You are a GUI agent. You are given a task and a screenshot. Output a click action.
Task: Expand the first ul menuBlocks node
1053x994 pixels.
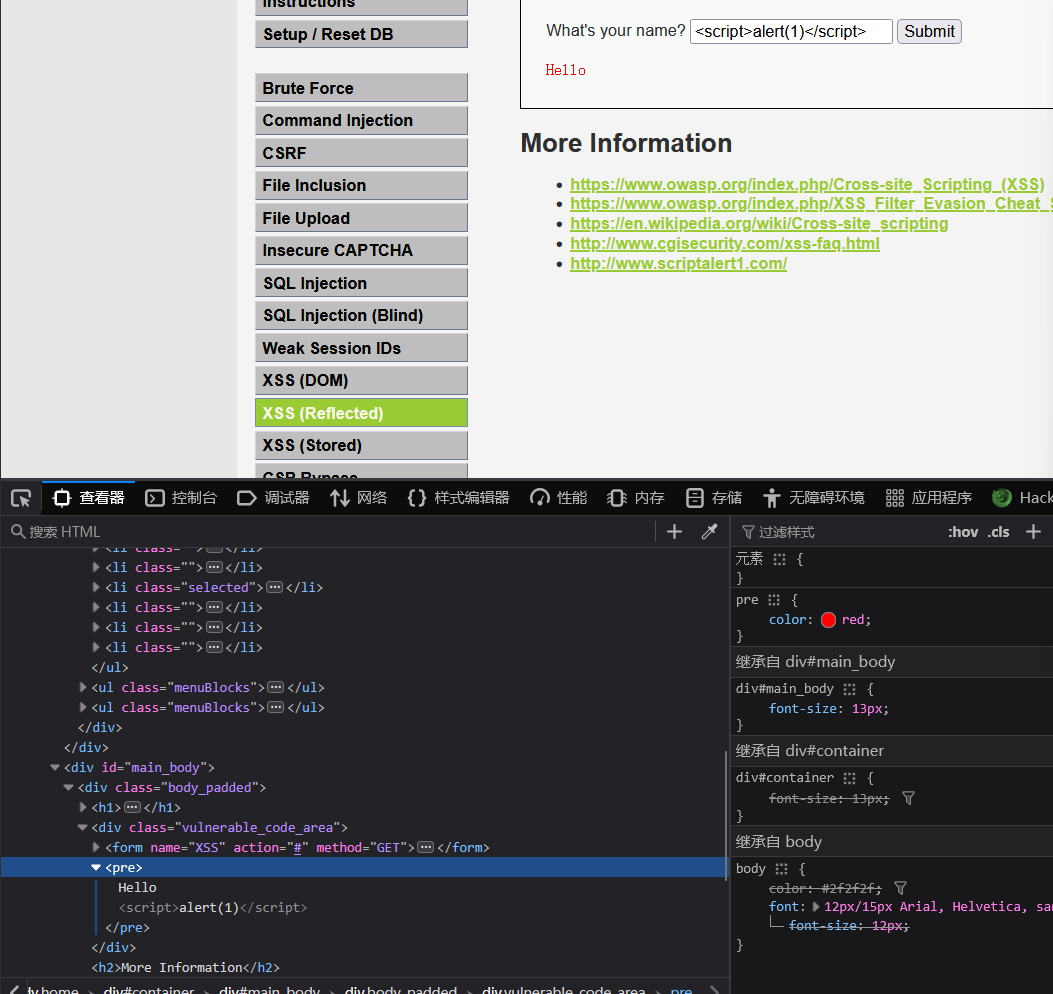tap(83, 687)
